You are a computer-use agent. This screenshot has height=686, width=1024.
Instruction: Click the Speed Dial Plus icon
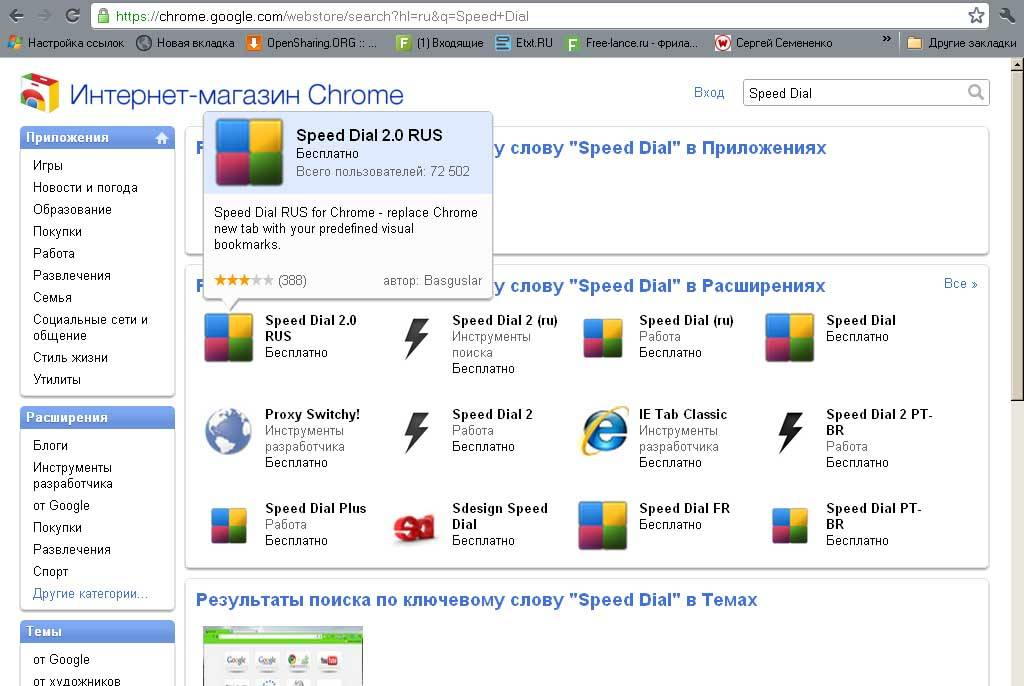click(229, 525)
